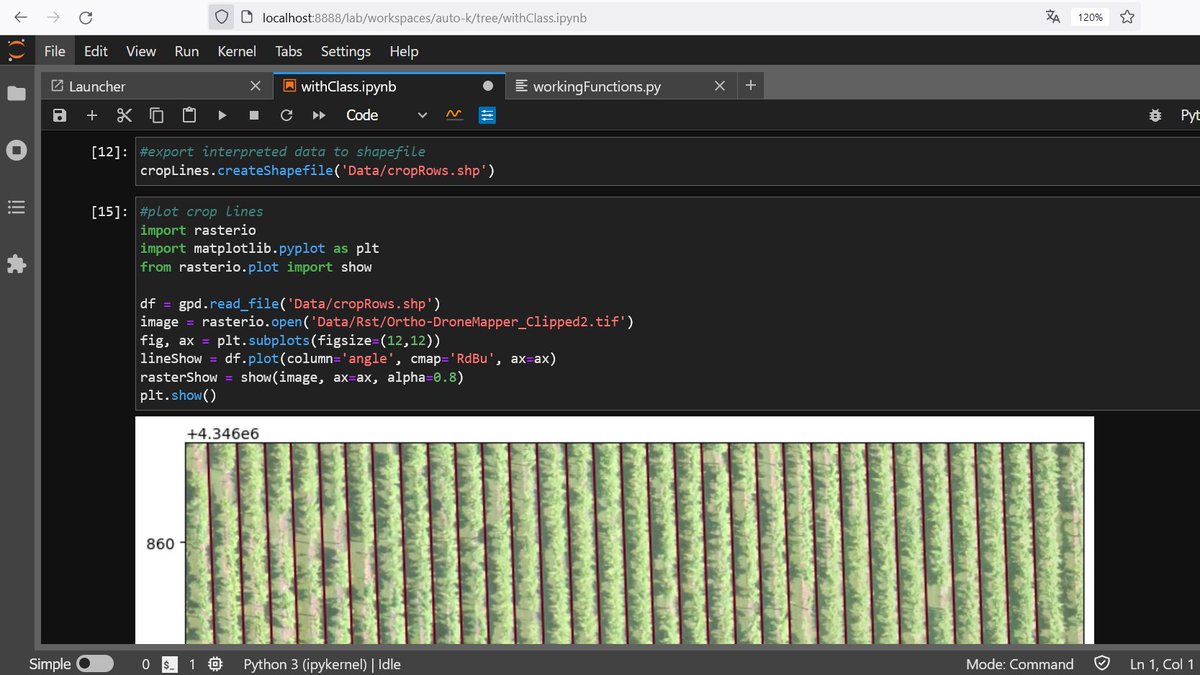This screenshot has height=675, width=1200.
Task: Click the plt.show() code line
Action: click(x=178, y=396)
